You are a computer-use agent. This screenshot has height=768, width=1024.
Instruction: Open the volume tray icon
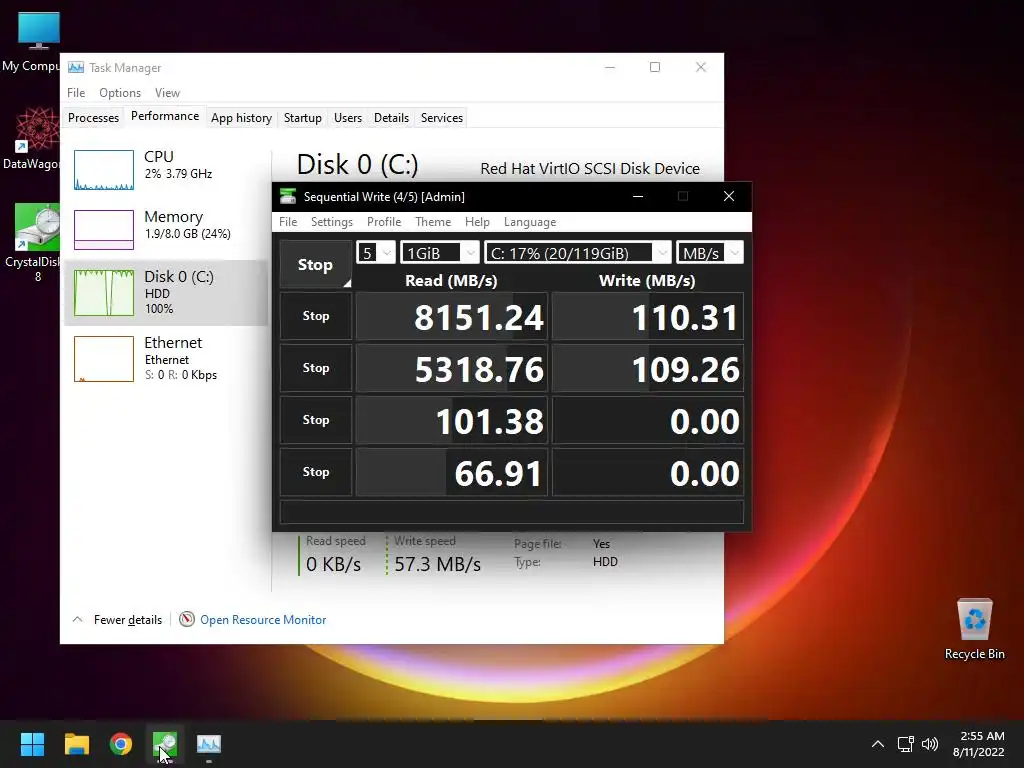[x=929, y=744]
